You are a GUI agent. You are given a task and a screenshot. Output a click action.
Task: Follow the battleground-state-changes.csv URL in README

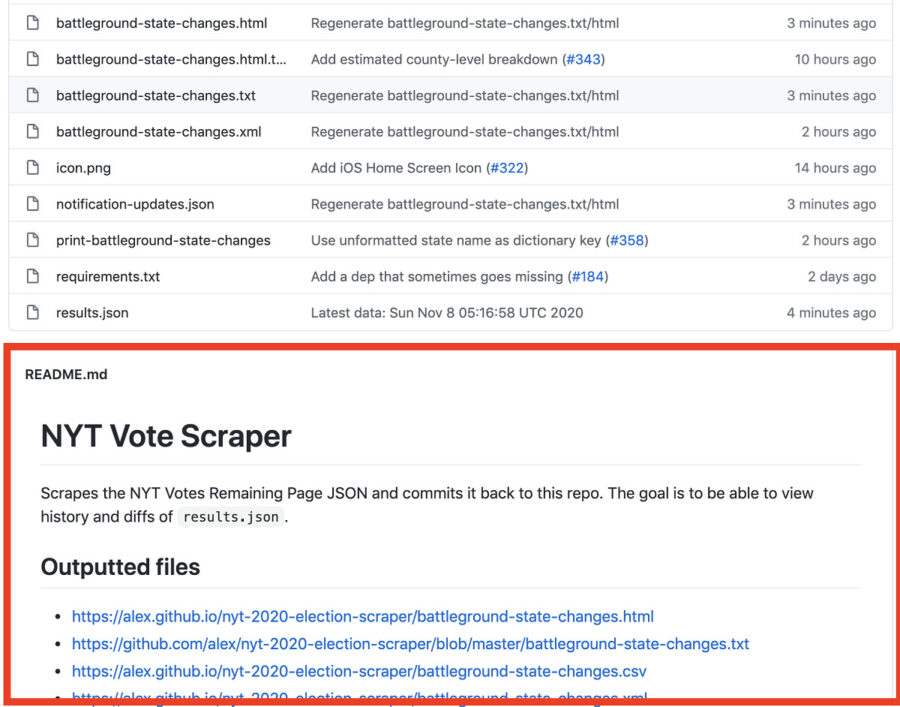point(359,671)
